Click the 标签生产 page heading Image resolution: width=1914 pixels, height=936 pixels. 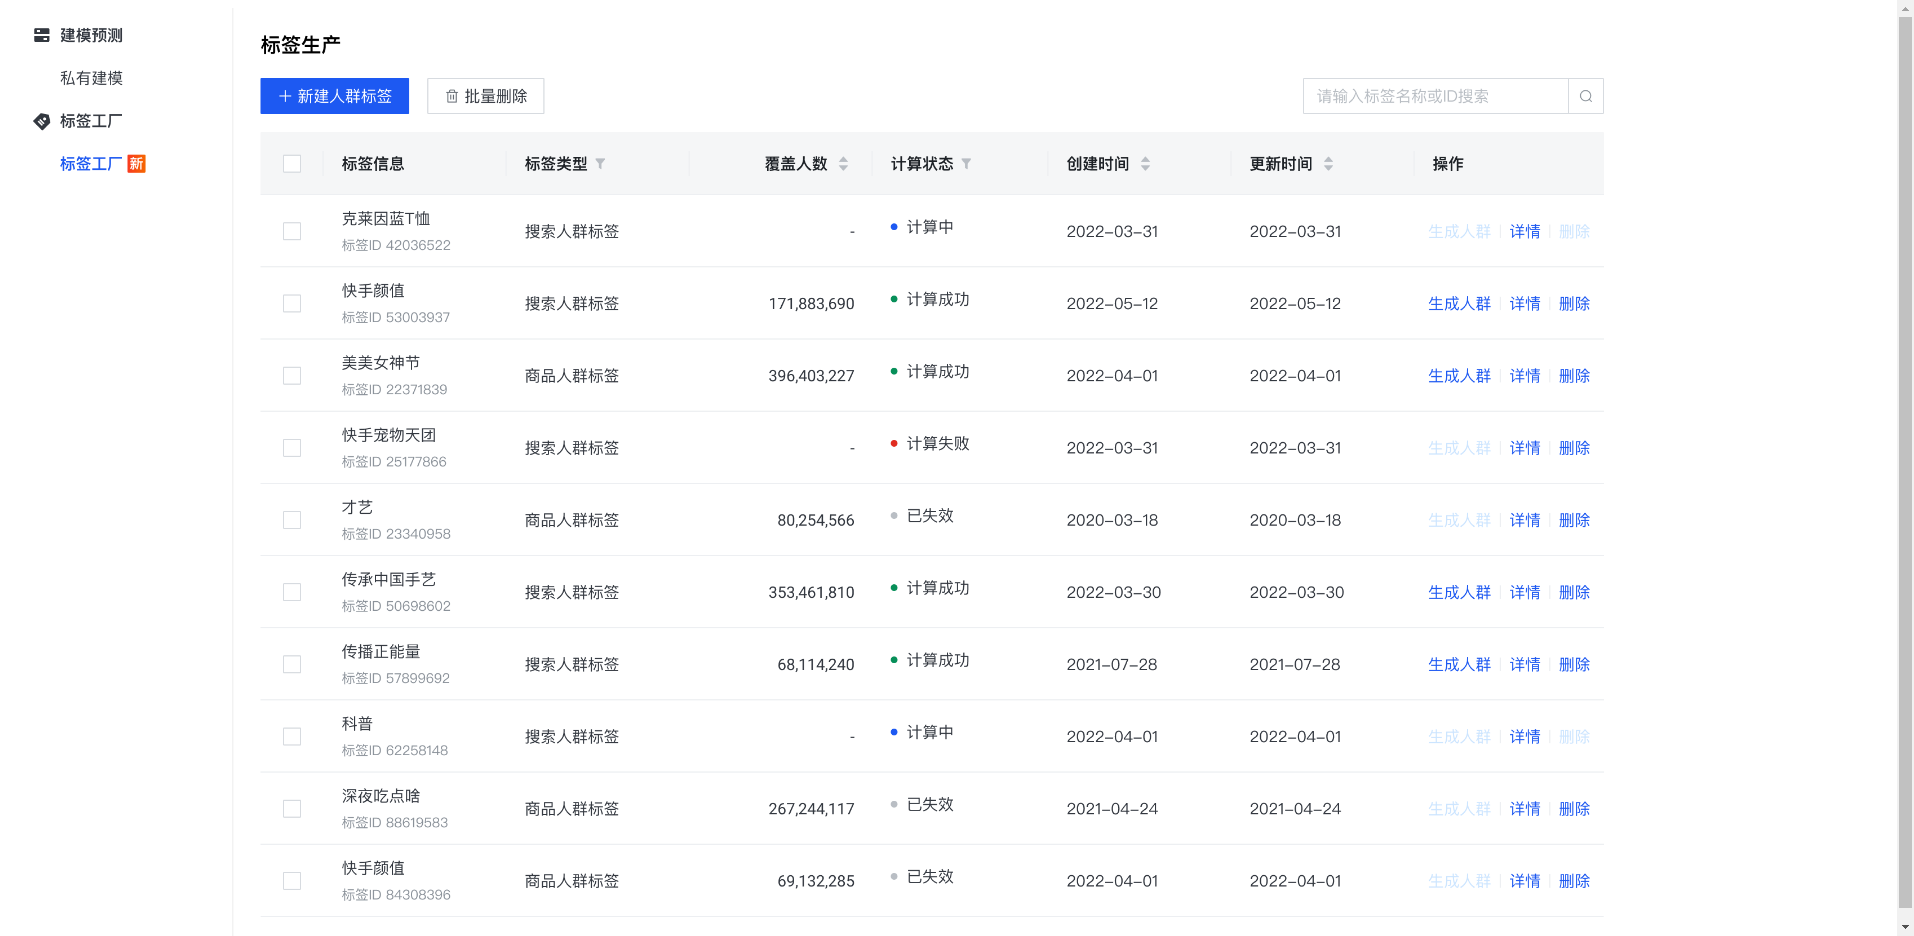click(x=301, y=45)
